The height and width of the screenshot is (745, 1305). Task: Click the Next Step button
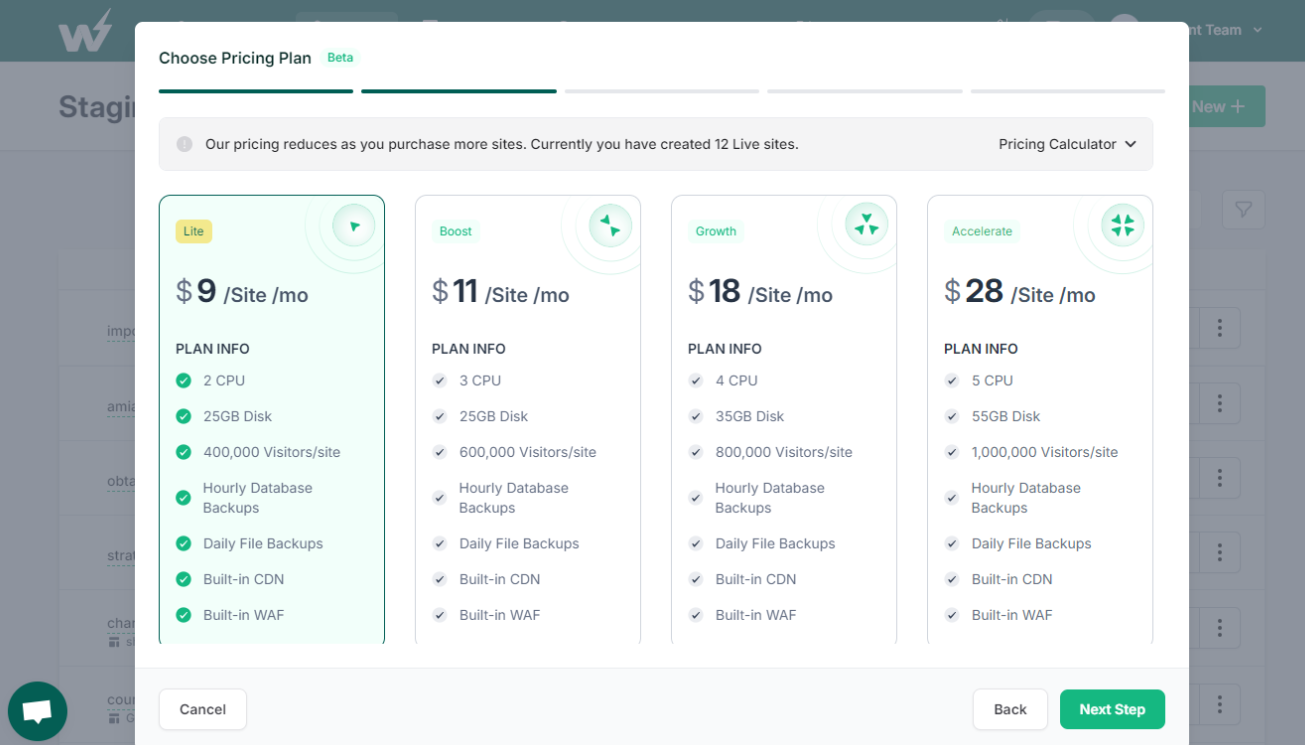(x=1112, y=709)
